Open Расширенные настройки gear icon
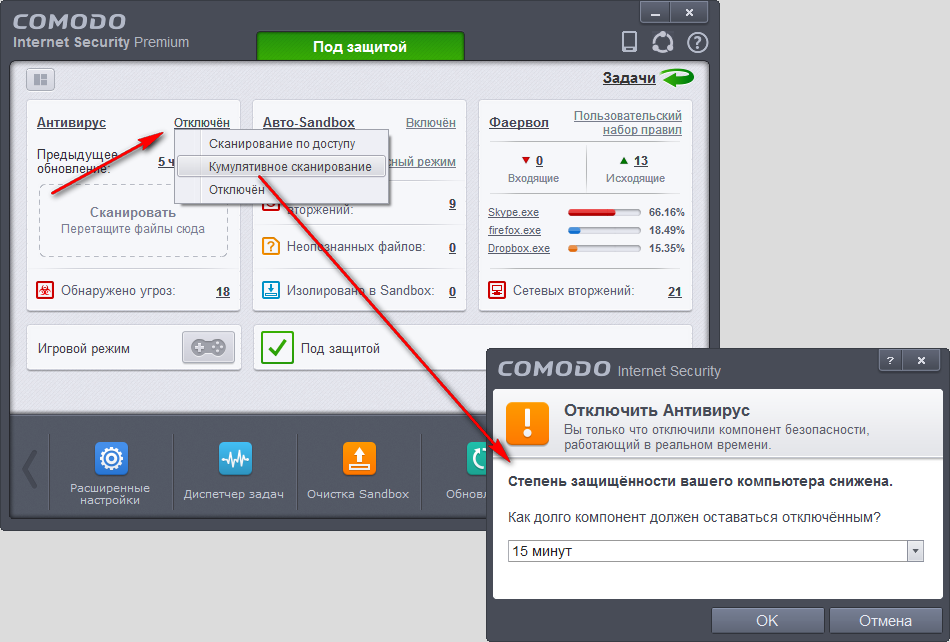Viewport: 950px width, 642px height. tap(111, 458)
